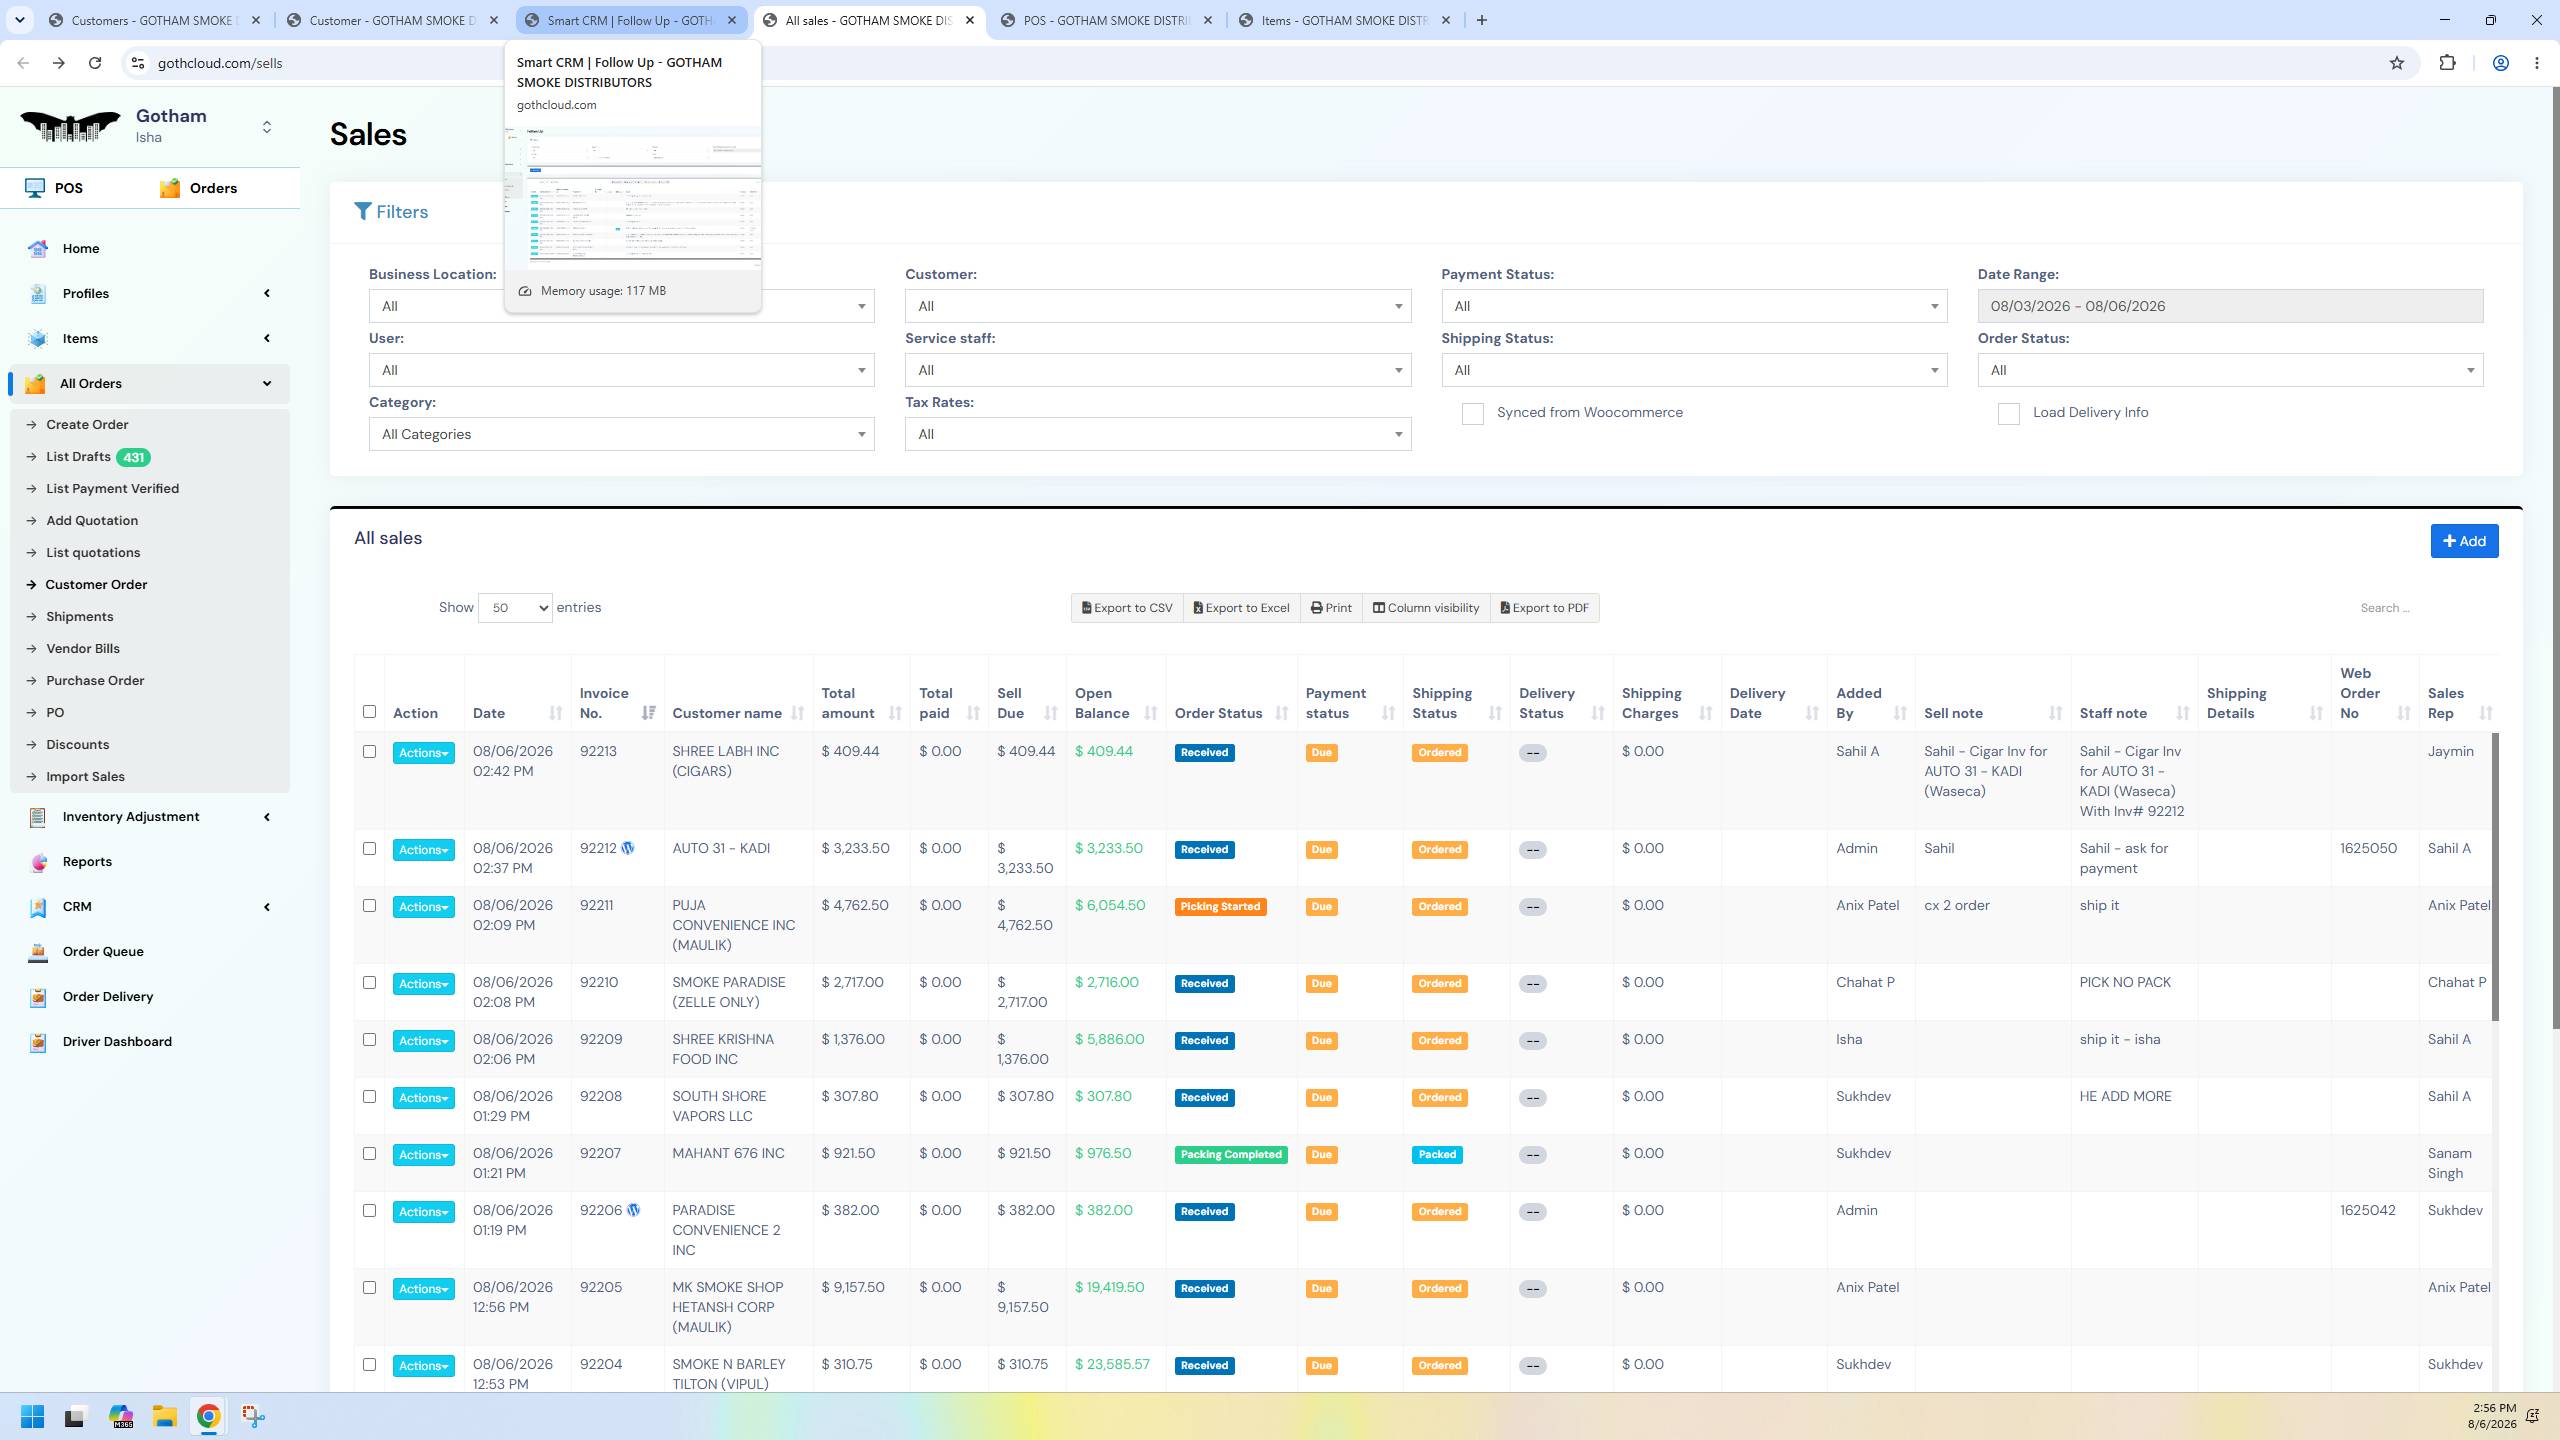Click WooCommerce icon beside invoice 92212

pyautogui.click(x=628, y=848)
